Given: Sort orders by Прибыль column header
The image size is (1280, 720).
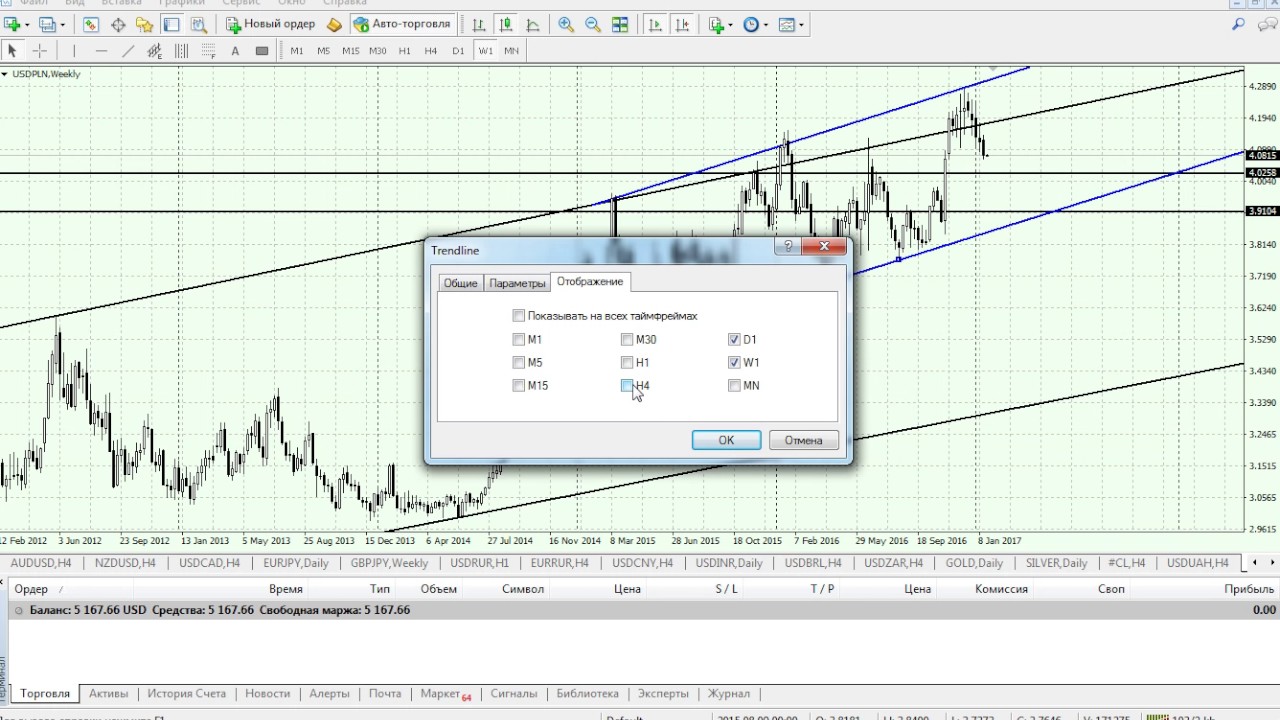Looking at the screenshot, I should coord(1249,589).
